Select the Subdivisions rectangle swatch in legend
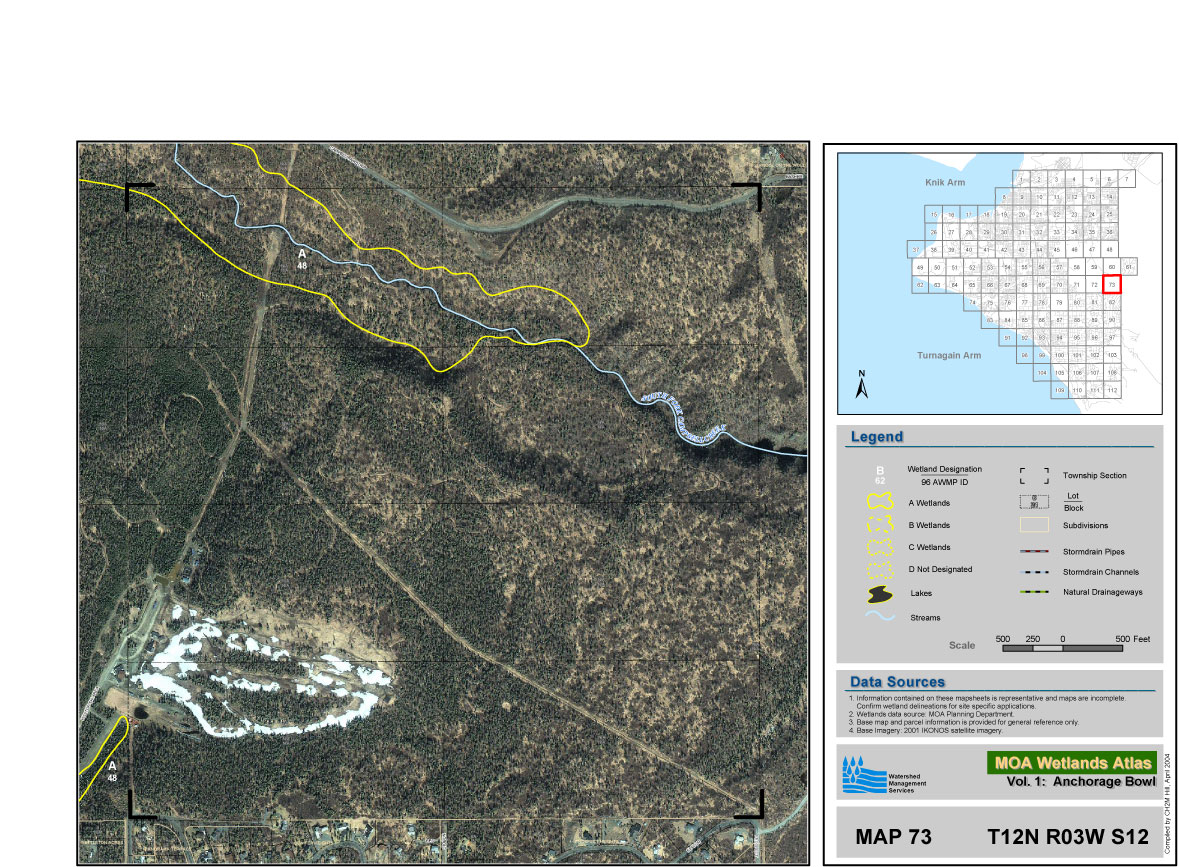Viewport: 1179px width, 867px height. tap(1034, 524)
